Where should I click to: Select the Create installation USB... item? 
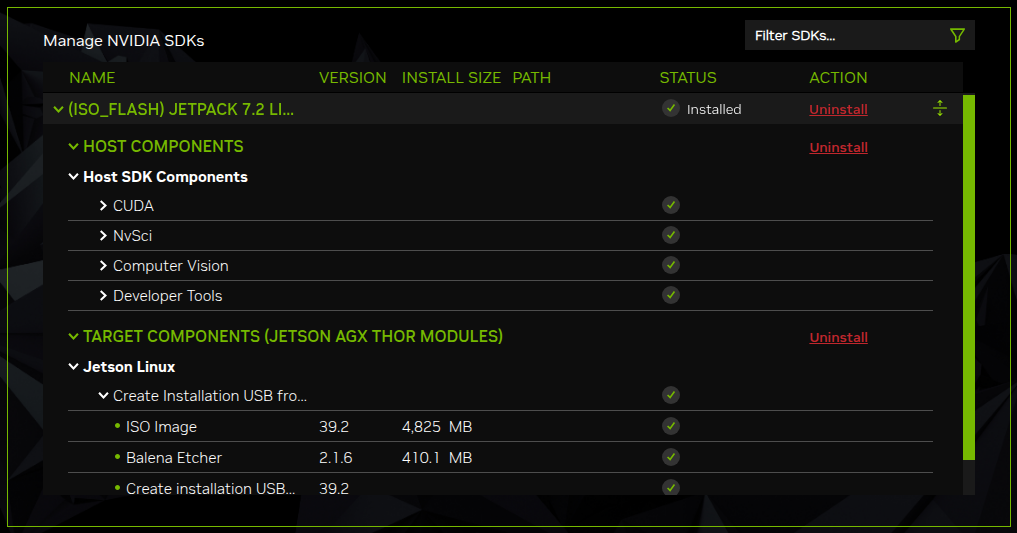pos(210,488)
